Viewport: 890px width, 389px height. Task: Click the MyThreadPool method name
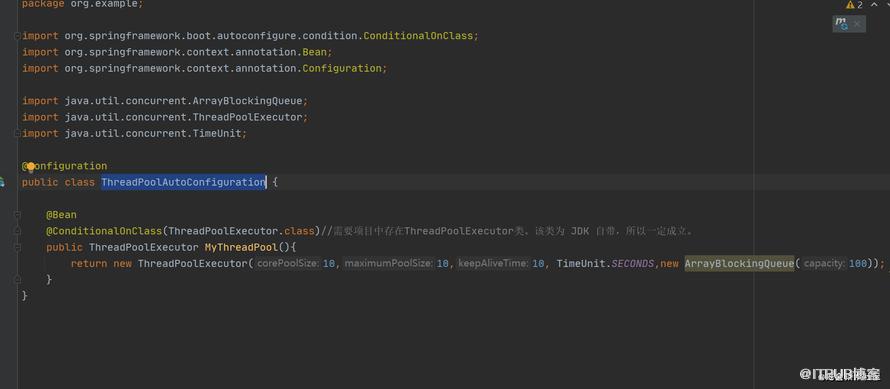[241, 248]
